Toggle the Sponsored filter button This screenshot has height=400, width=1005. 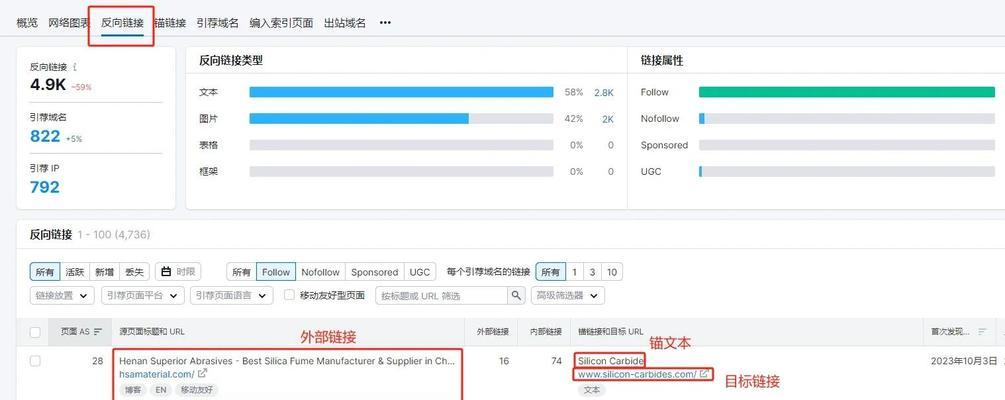point(375,272)
